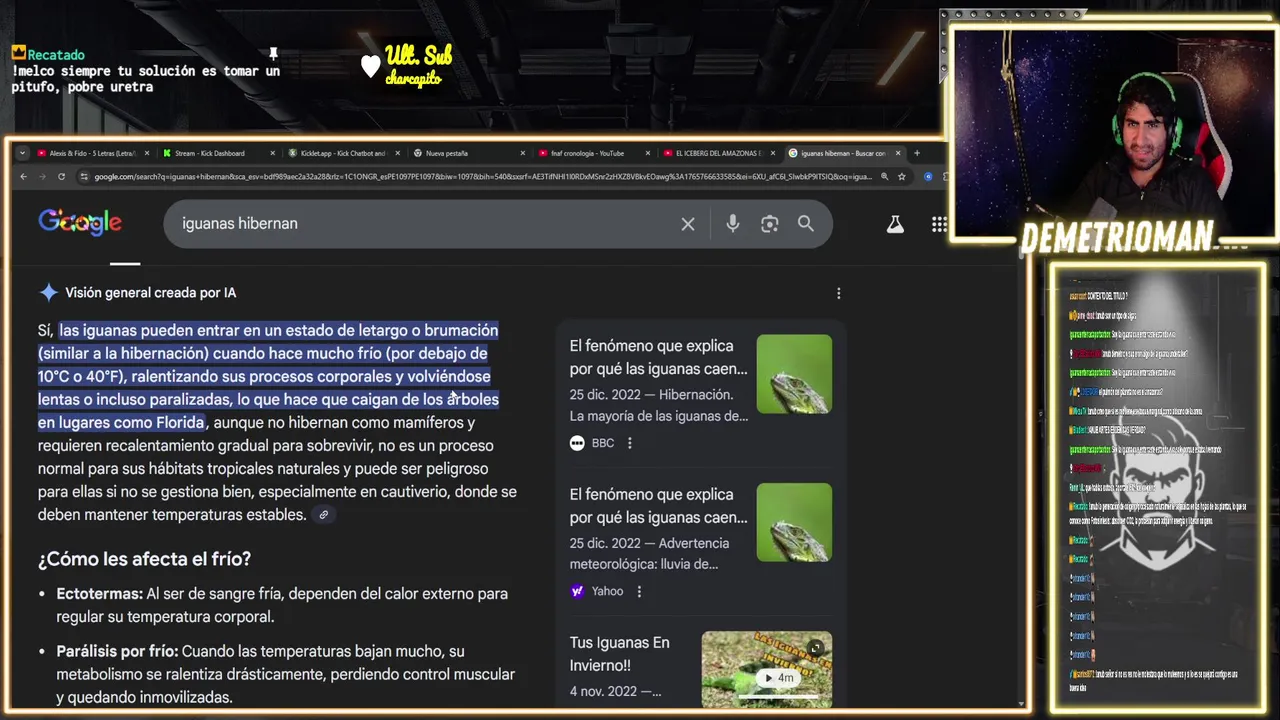The height and width of the screenshot is (720, 1280).
Task: Open the Yahoo source three-dot menu
Action: point(639,591)
